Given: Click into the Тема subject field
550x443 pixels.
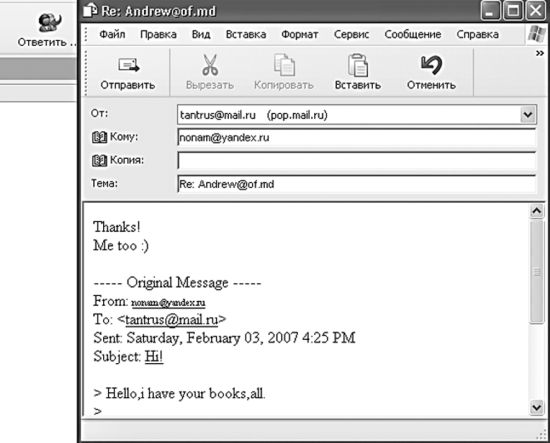Looking at the screenshot, I should tap(357, 184).
